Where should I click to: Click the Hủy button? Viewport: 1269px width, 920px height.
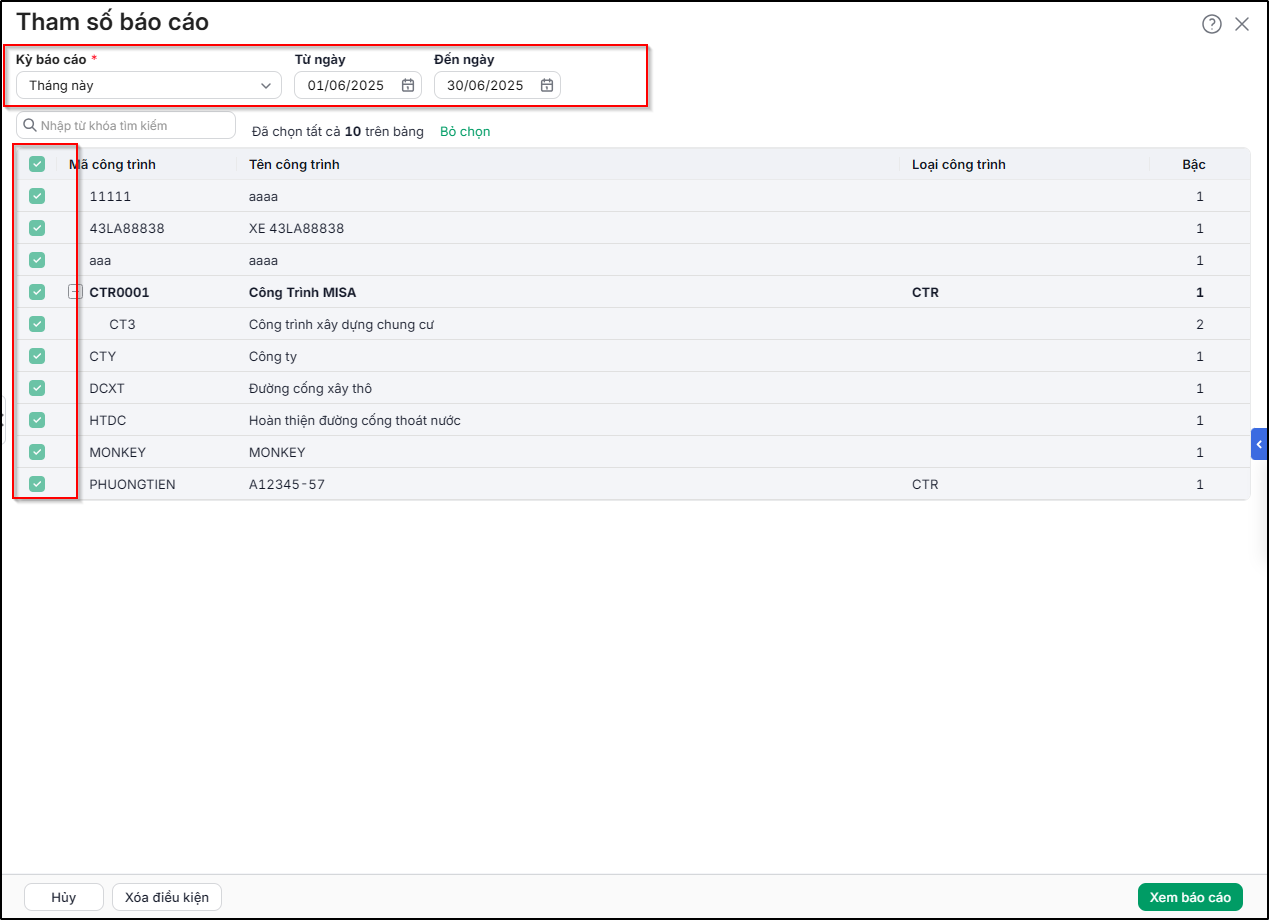coord(64,897)
